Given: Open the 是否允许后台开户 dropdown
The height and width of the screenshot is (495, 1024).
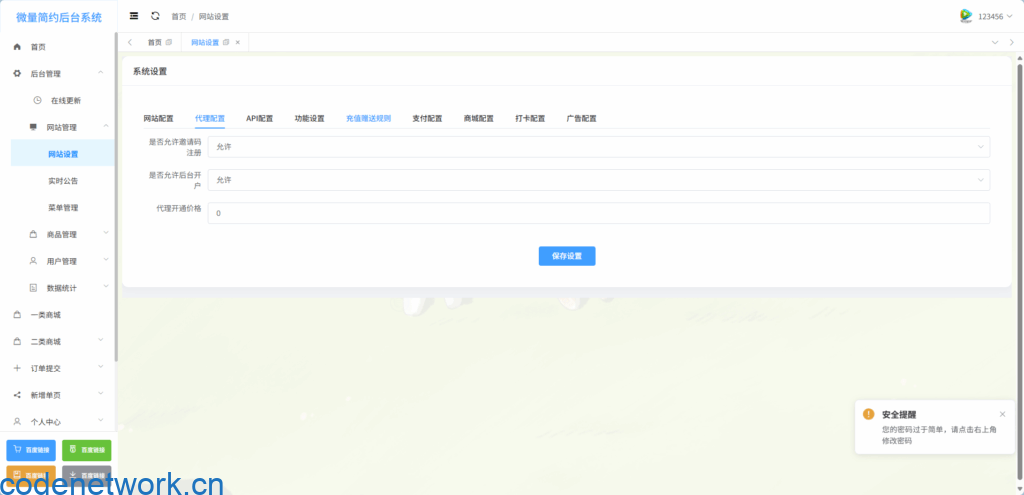Looking at the screenshot, I should [x=598, y=180].
